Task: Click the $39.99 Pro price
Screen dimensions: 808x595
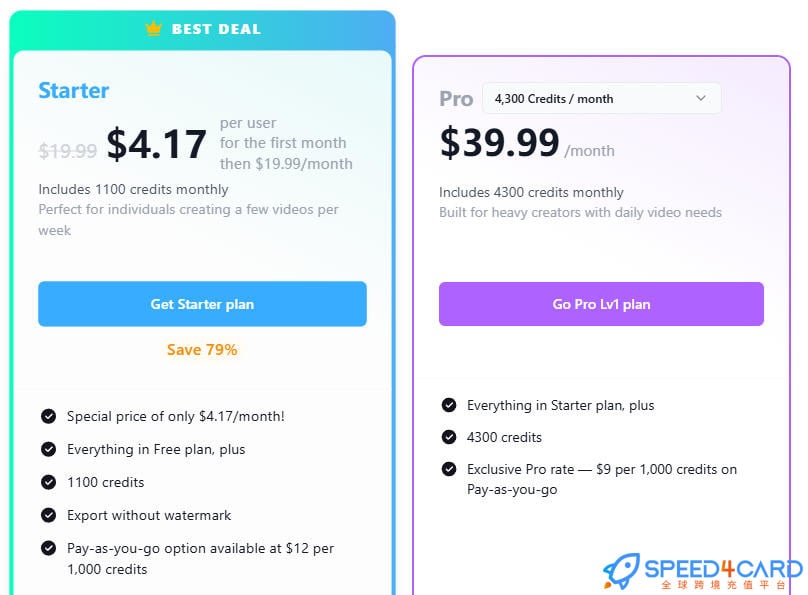Action: 499,143
